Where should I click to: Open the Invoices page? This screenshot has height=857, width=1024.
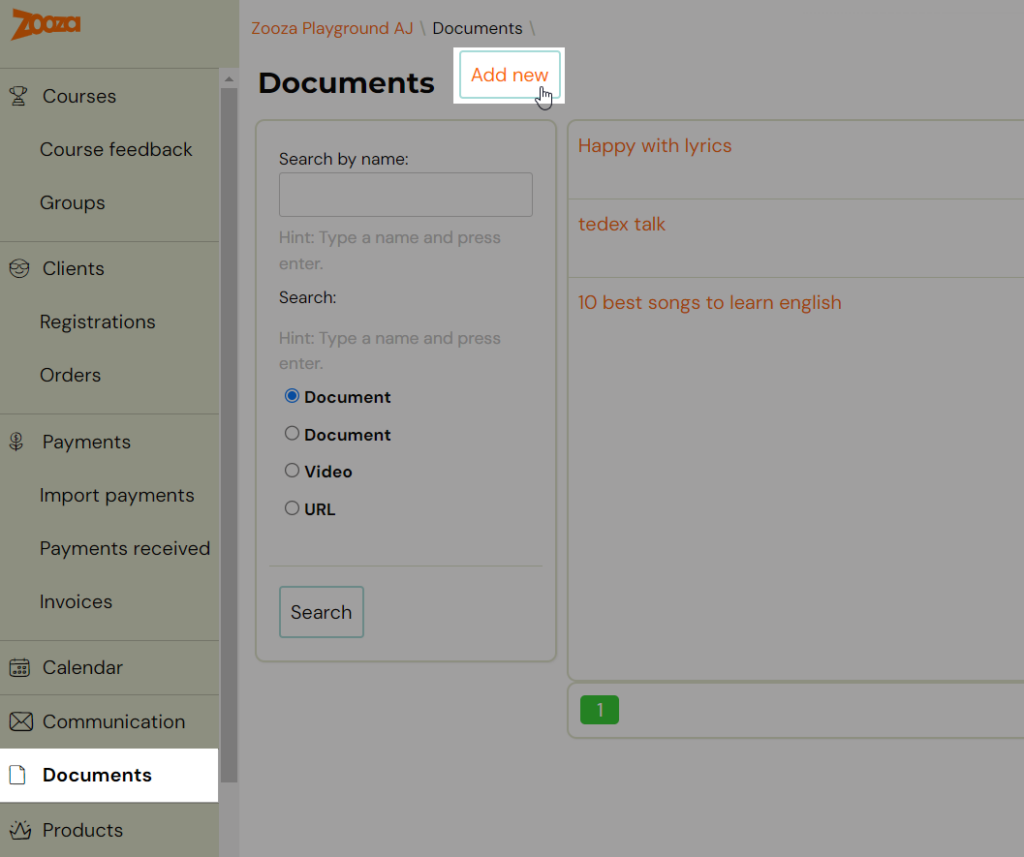click(x=76, y=602)
